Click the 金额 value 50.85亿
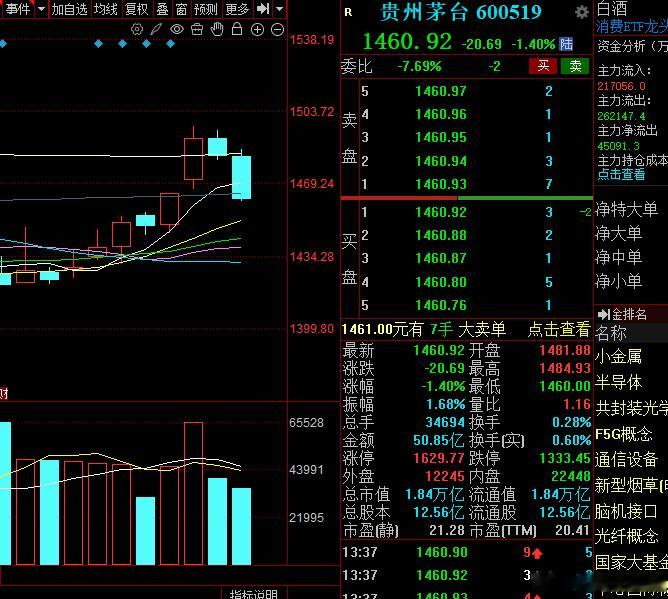Screen dimensions: 668x599 (x=439, y=440)
